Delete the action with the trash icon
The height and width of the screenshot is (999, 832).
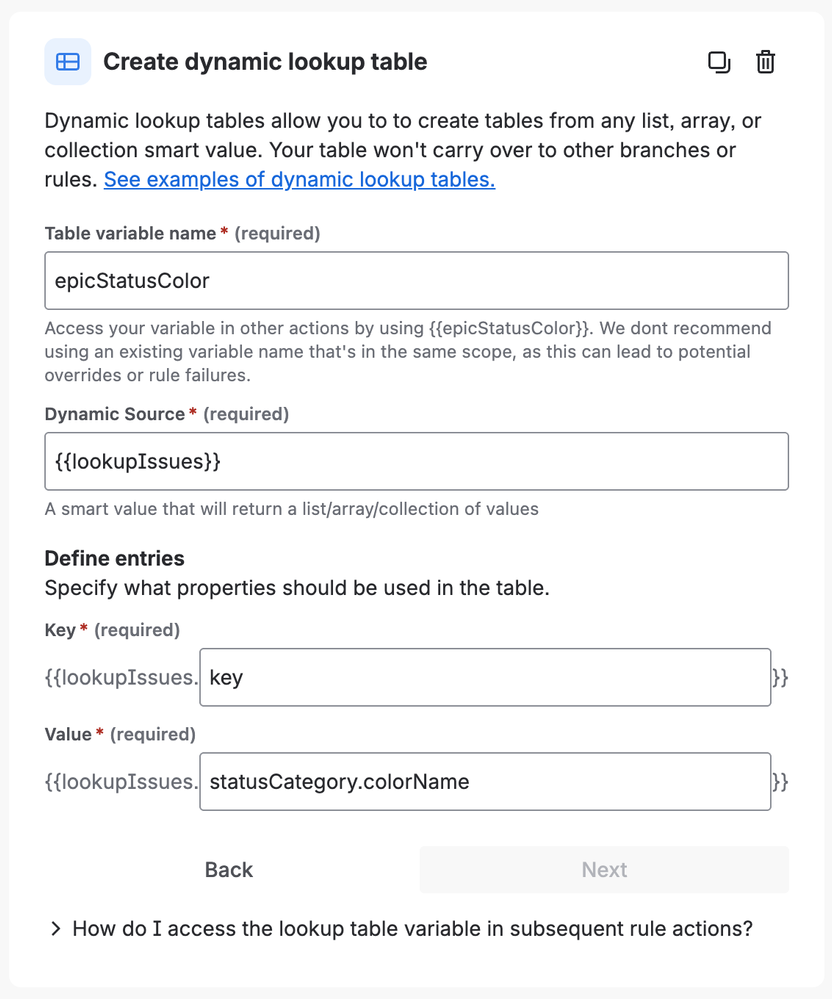coord(765,62)
